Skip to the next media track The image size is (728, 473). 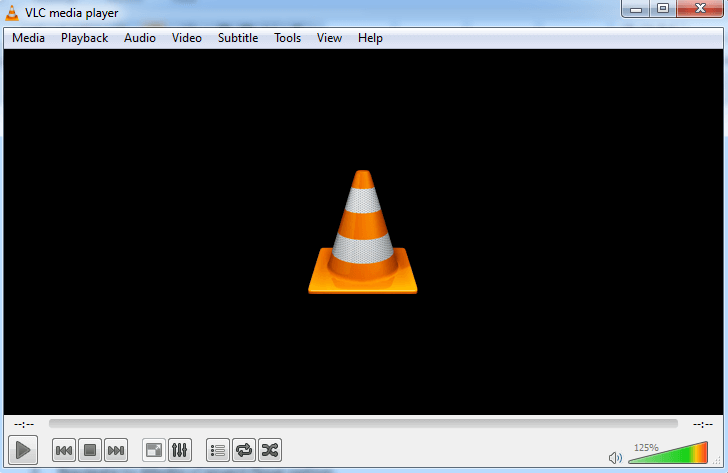[x=116, y=450]
